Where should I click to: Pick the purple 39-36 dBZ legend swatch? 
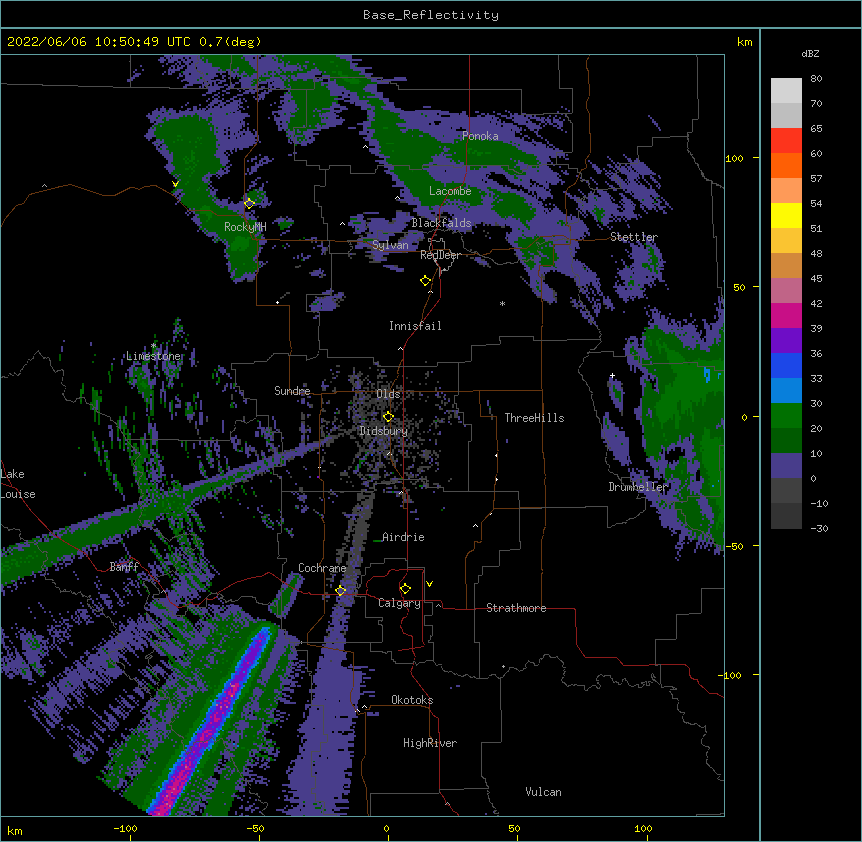click(786, 341)
